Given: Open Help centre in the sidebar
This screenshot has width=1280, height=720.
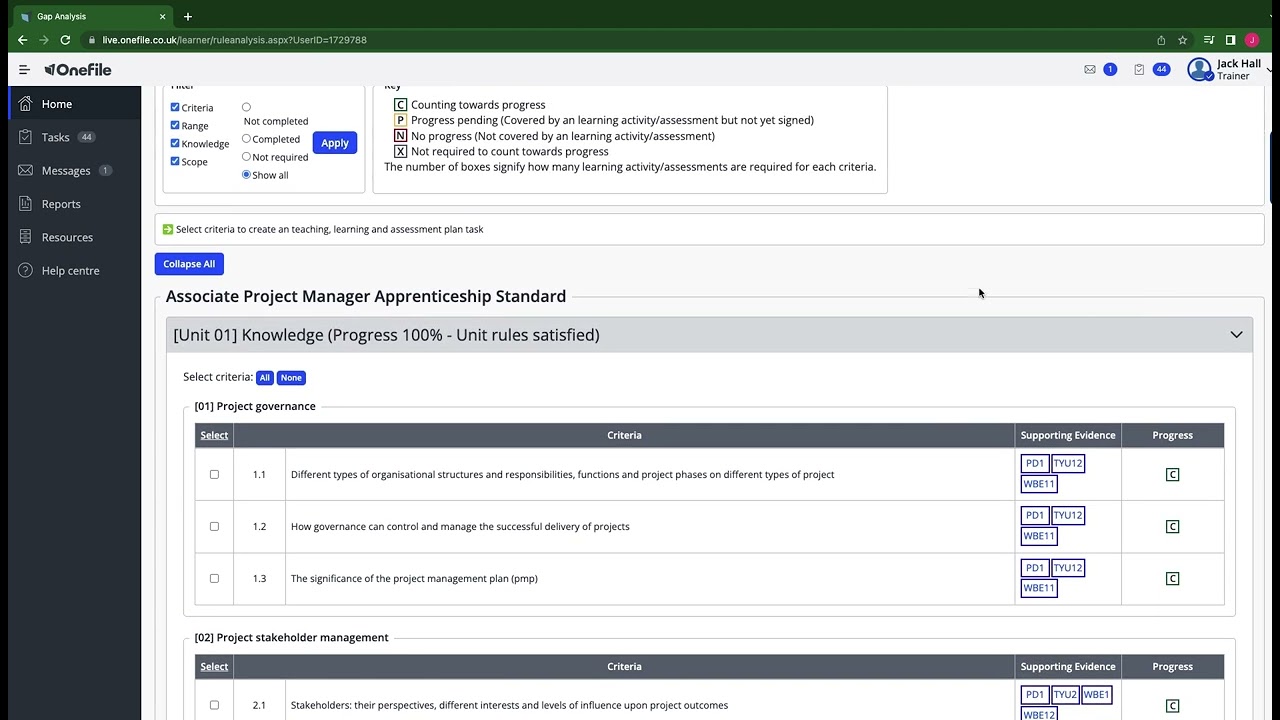Looking at the screenshot, I should [75, 270].
